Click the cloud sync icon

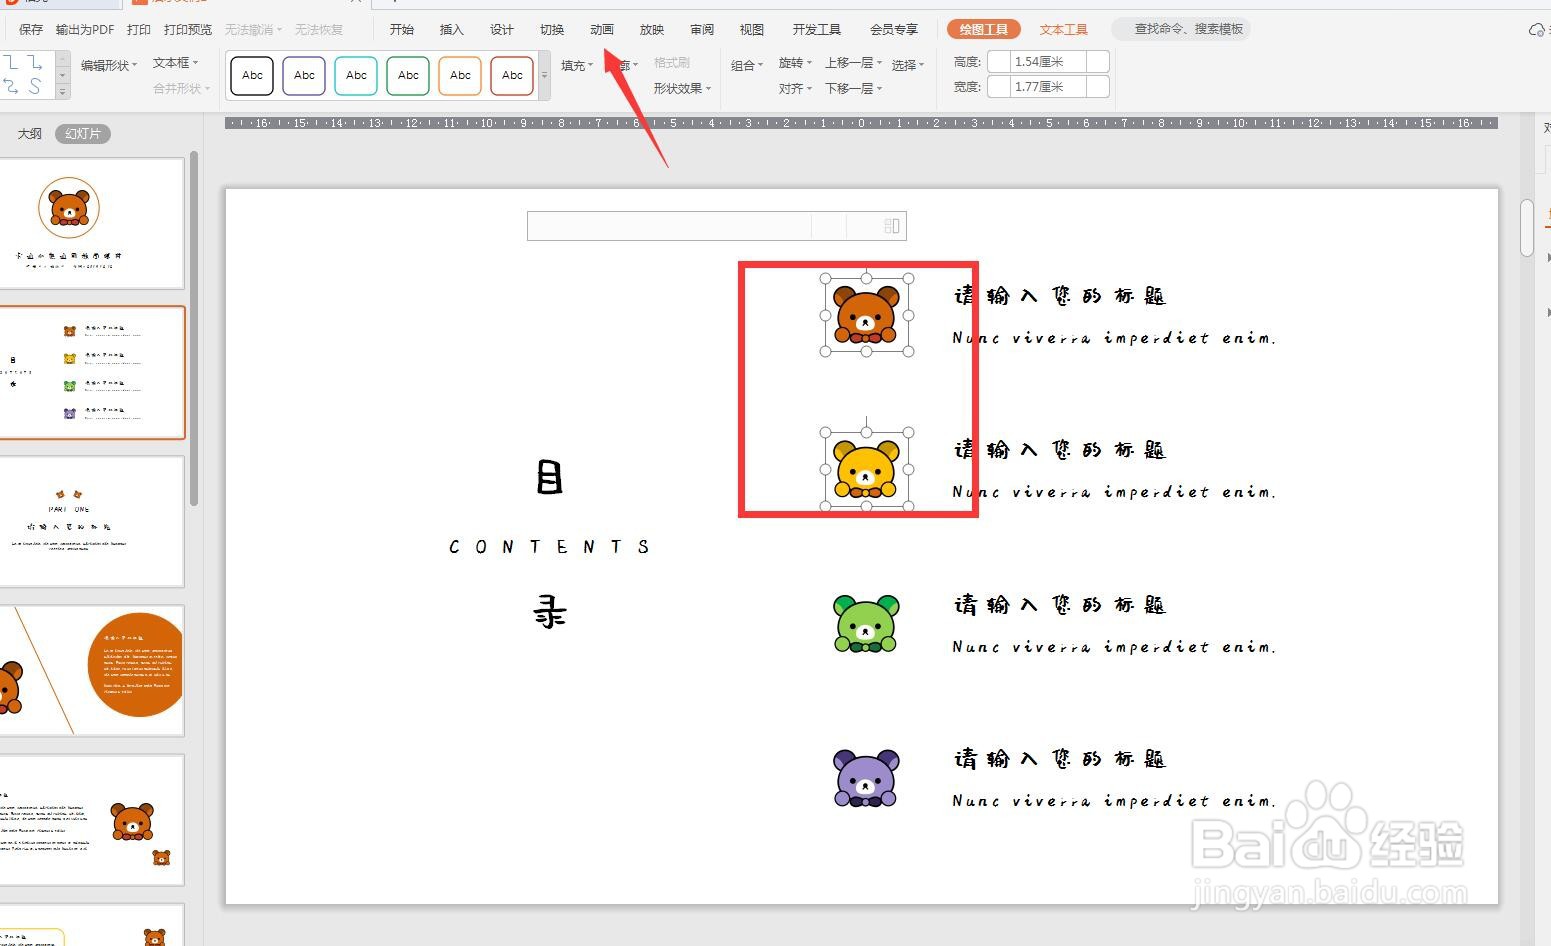1537,30
